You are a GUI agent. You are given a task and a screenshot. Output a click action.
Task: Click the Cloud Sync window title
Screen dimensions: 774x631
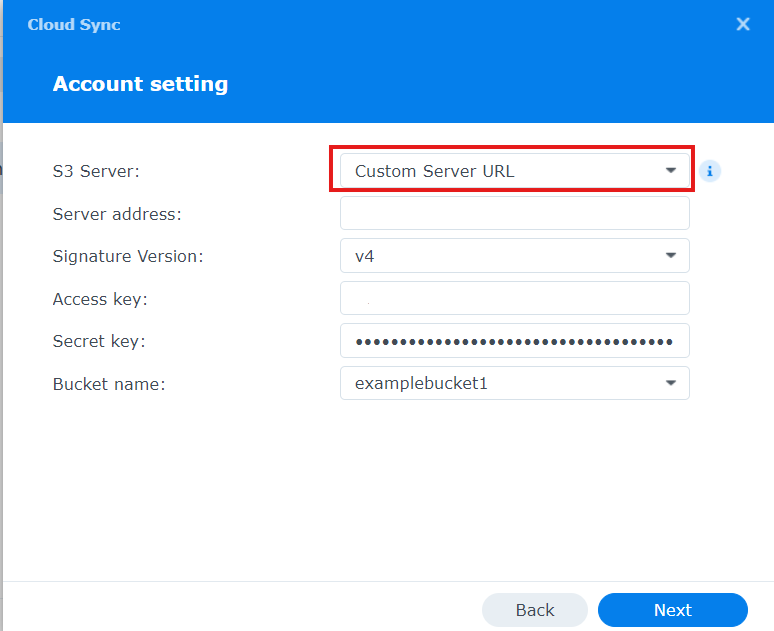point(74,24)
